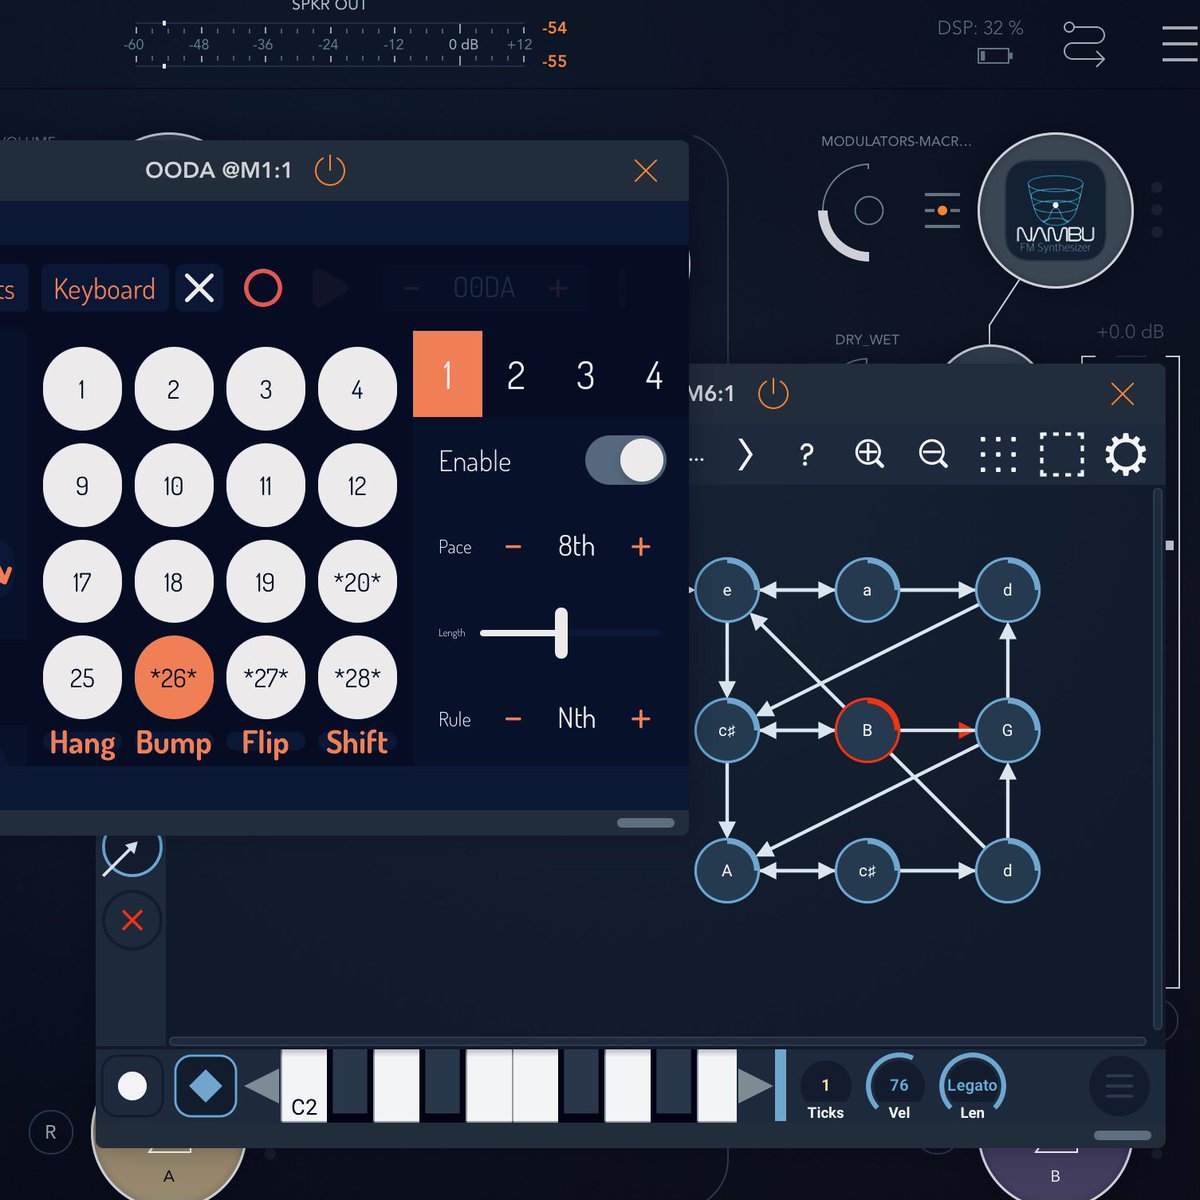Click the red X circle button
1200x1200 pixels.
point(132,920)
